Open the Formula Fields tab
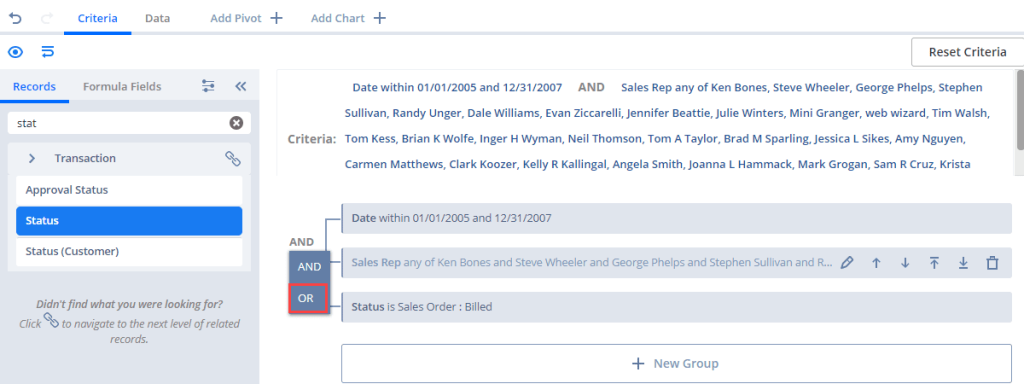Screen dimensions: 1024x384 click(x=122, y=86)
